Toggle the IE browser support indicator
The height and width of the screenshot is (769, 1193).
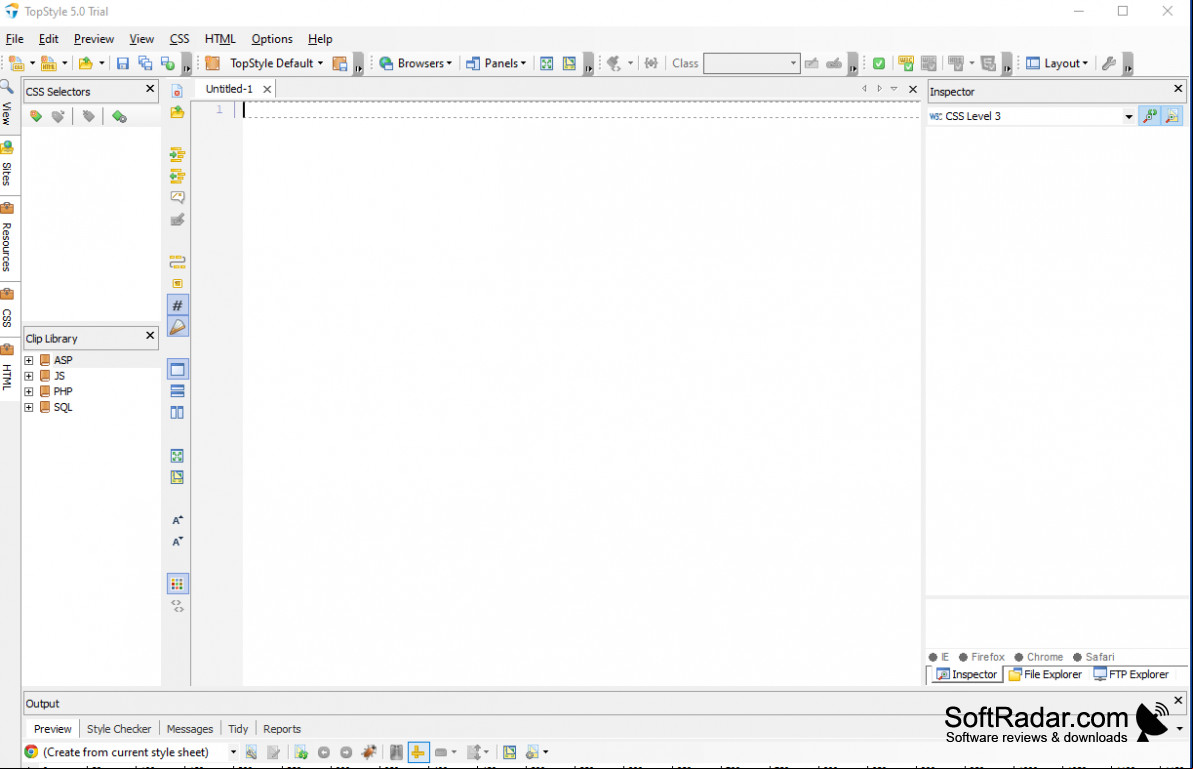[939, 657]
